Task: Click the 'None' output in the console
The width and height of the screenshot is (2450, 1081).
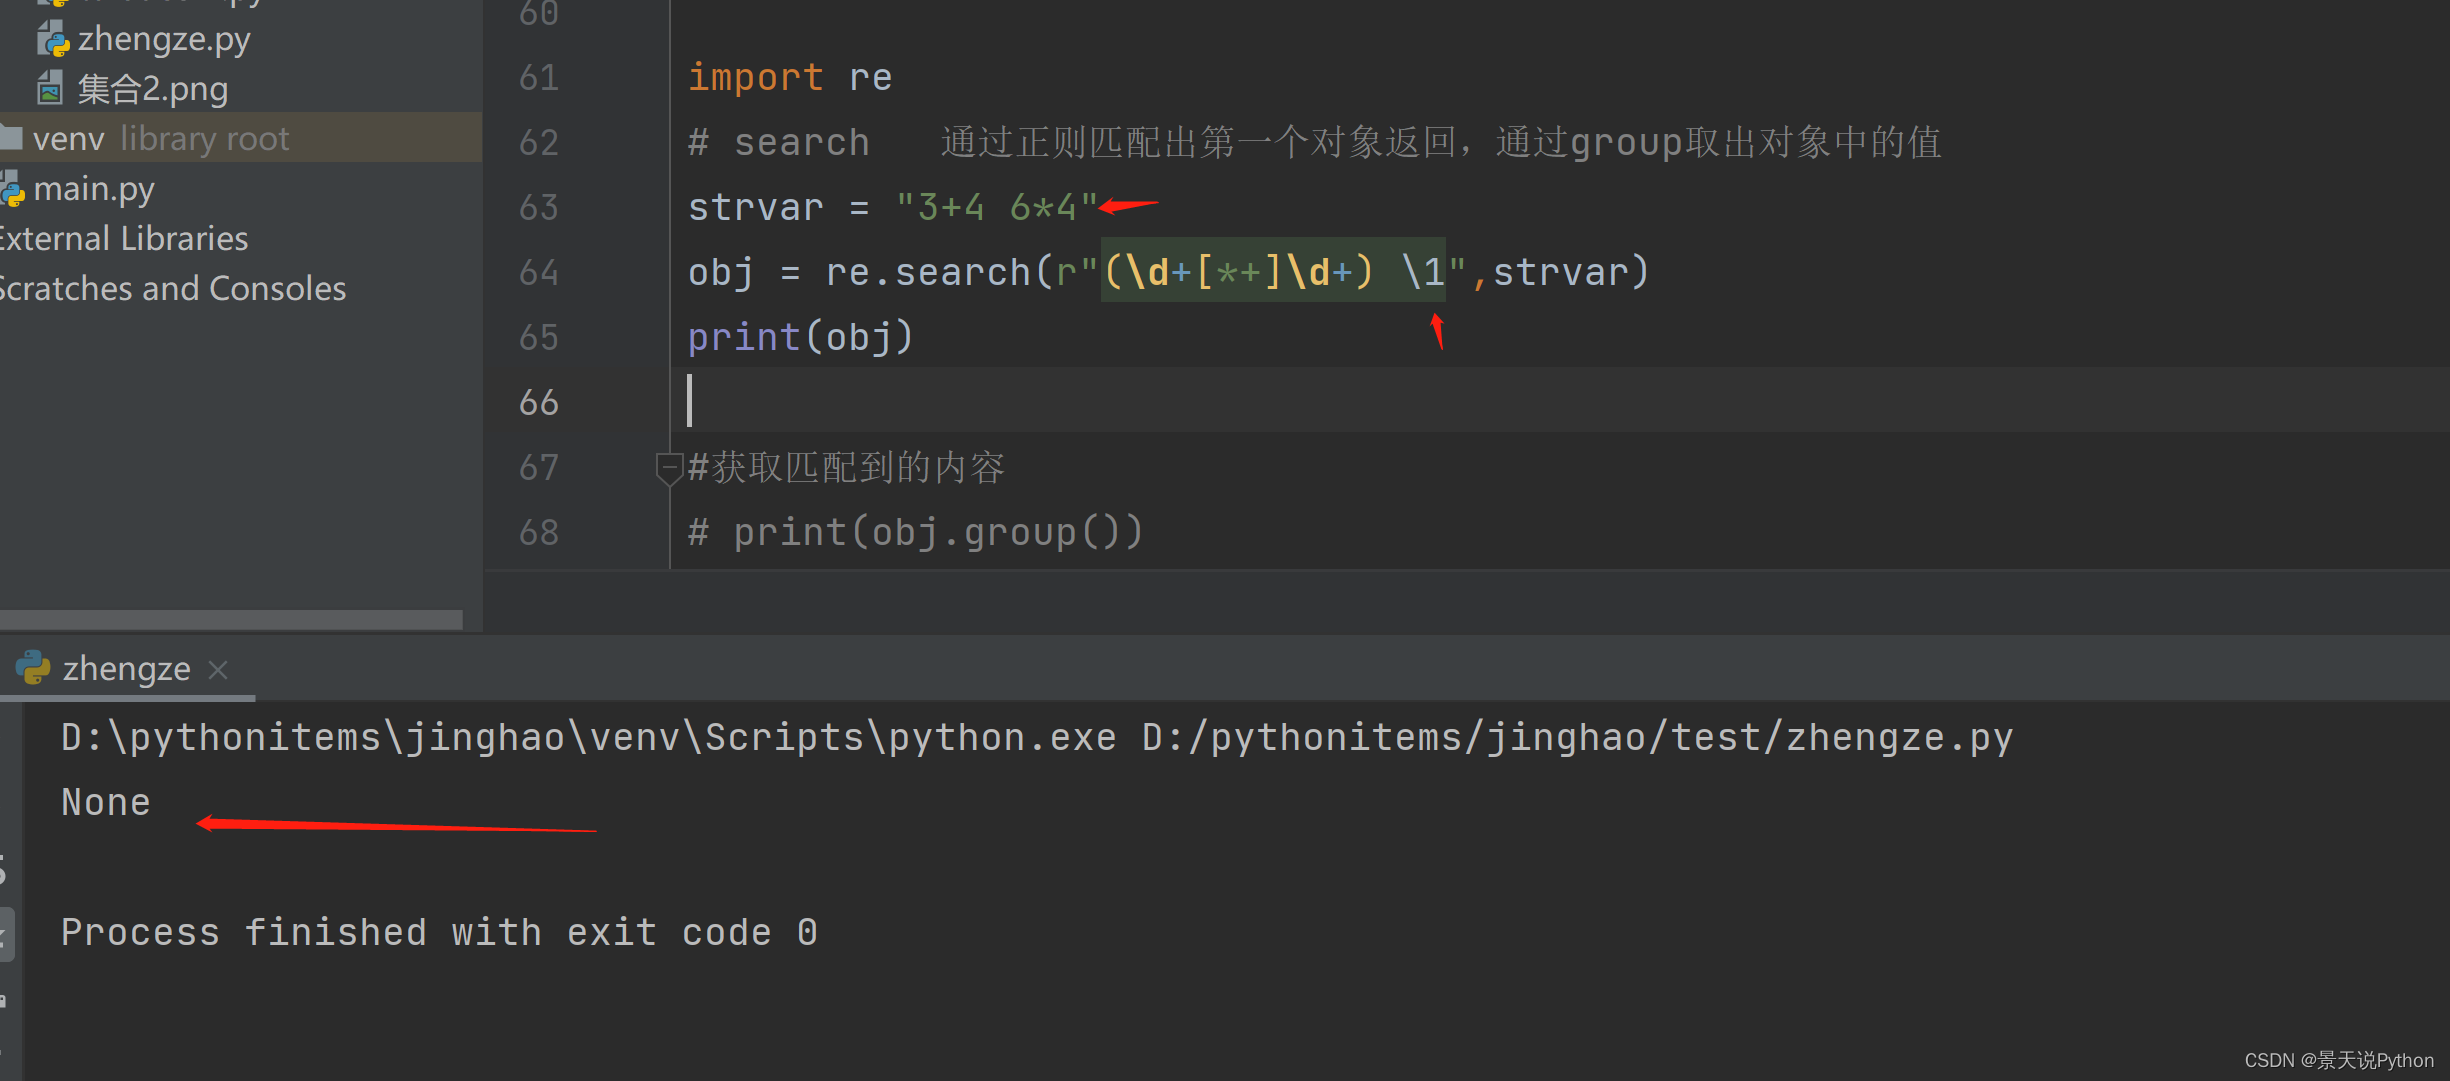Action: coord(106,802)
